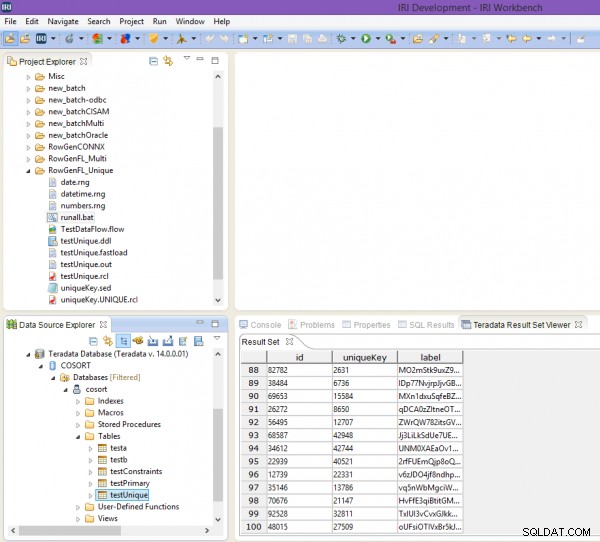Open Data Source Explorer View Menu triangle

pos(217,338)
